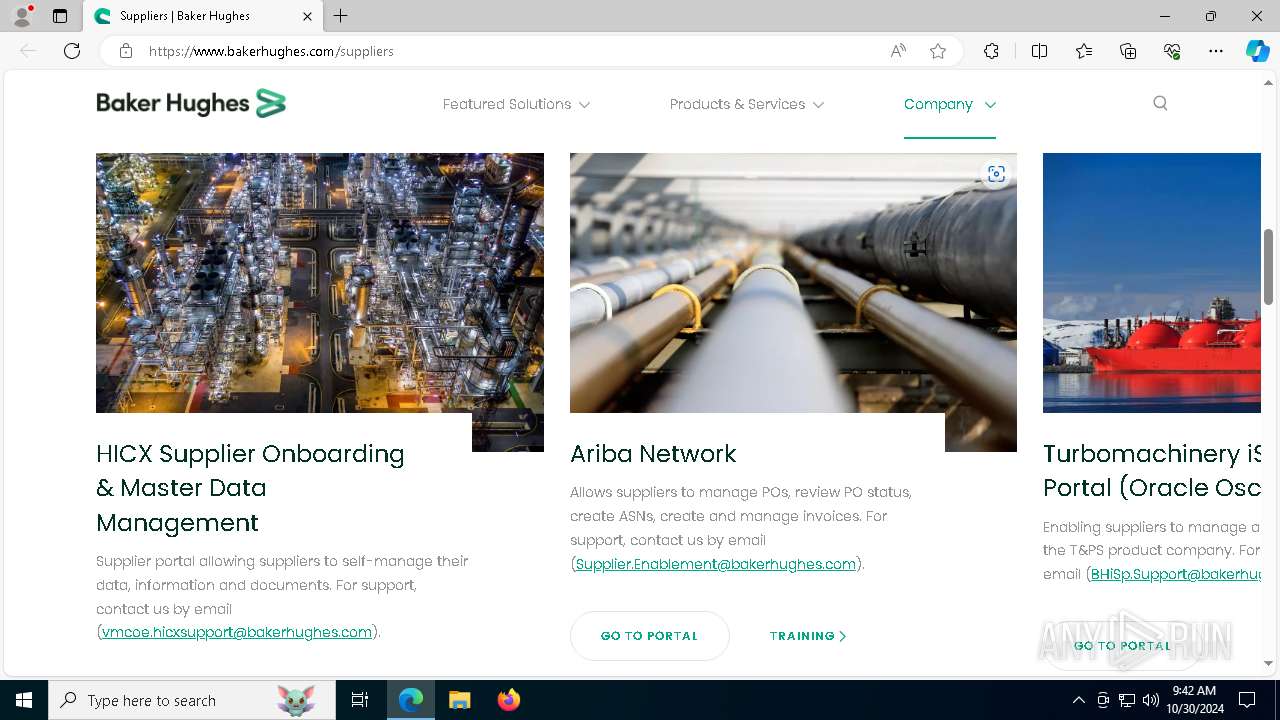Click Turbomachinery GO TO PORTAL button
1280x720 pixels.
[1122, 646]
